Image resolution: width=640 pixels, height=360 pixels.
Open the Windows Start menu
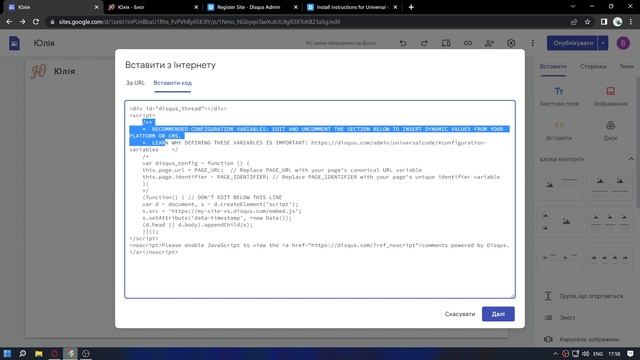click(7, 353)
